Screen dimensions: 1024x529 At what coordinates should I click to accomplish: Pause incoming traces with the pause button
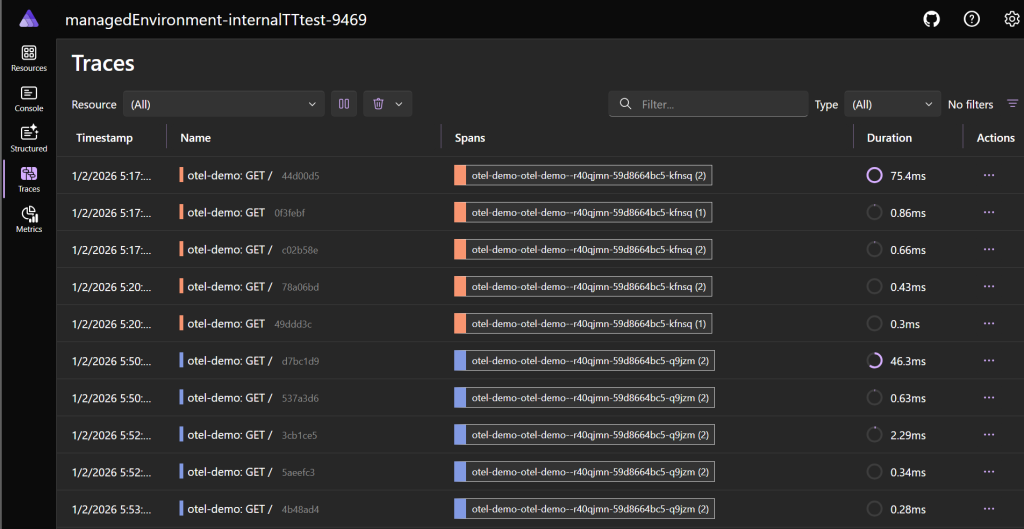point(344,104)
